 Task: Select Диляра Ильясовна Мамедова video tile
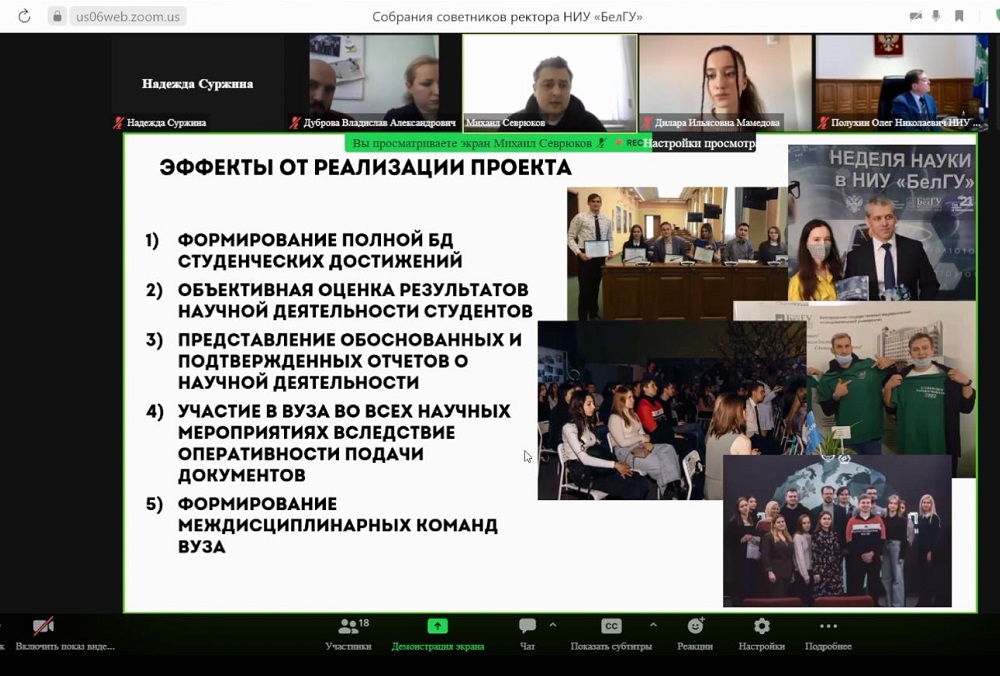tap(724, 82)
